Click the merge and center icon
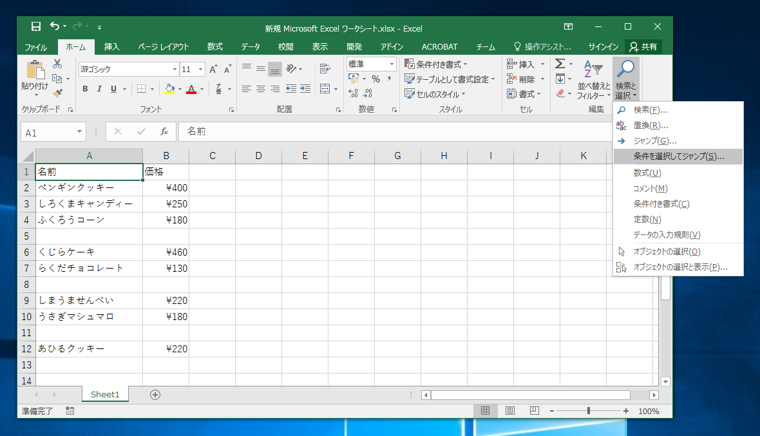Image resolution: width=760 pixels, height=436 pixels. click(325, 89)
